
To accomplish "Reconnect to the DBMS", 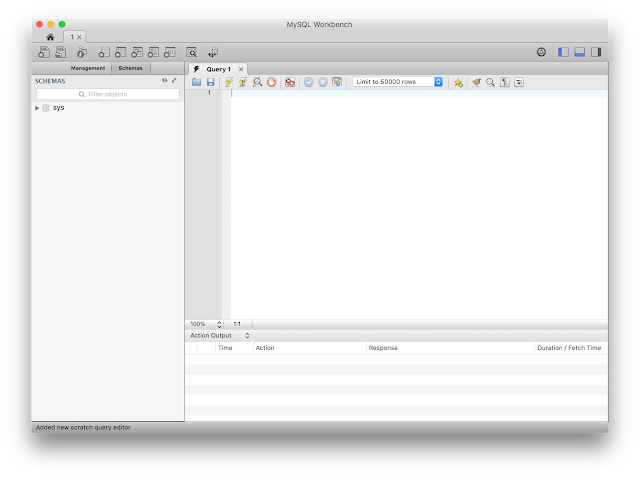I will click(x=213, y=52).
